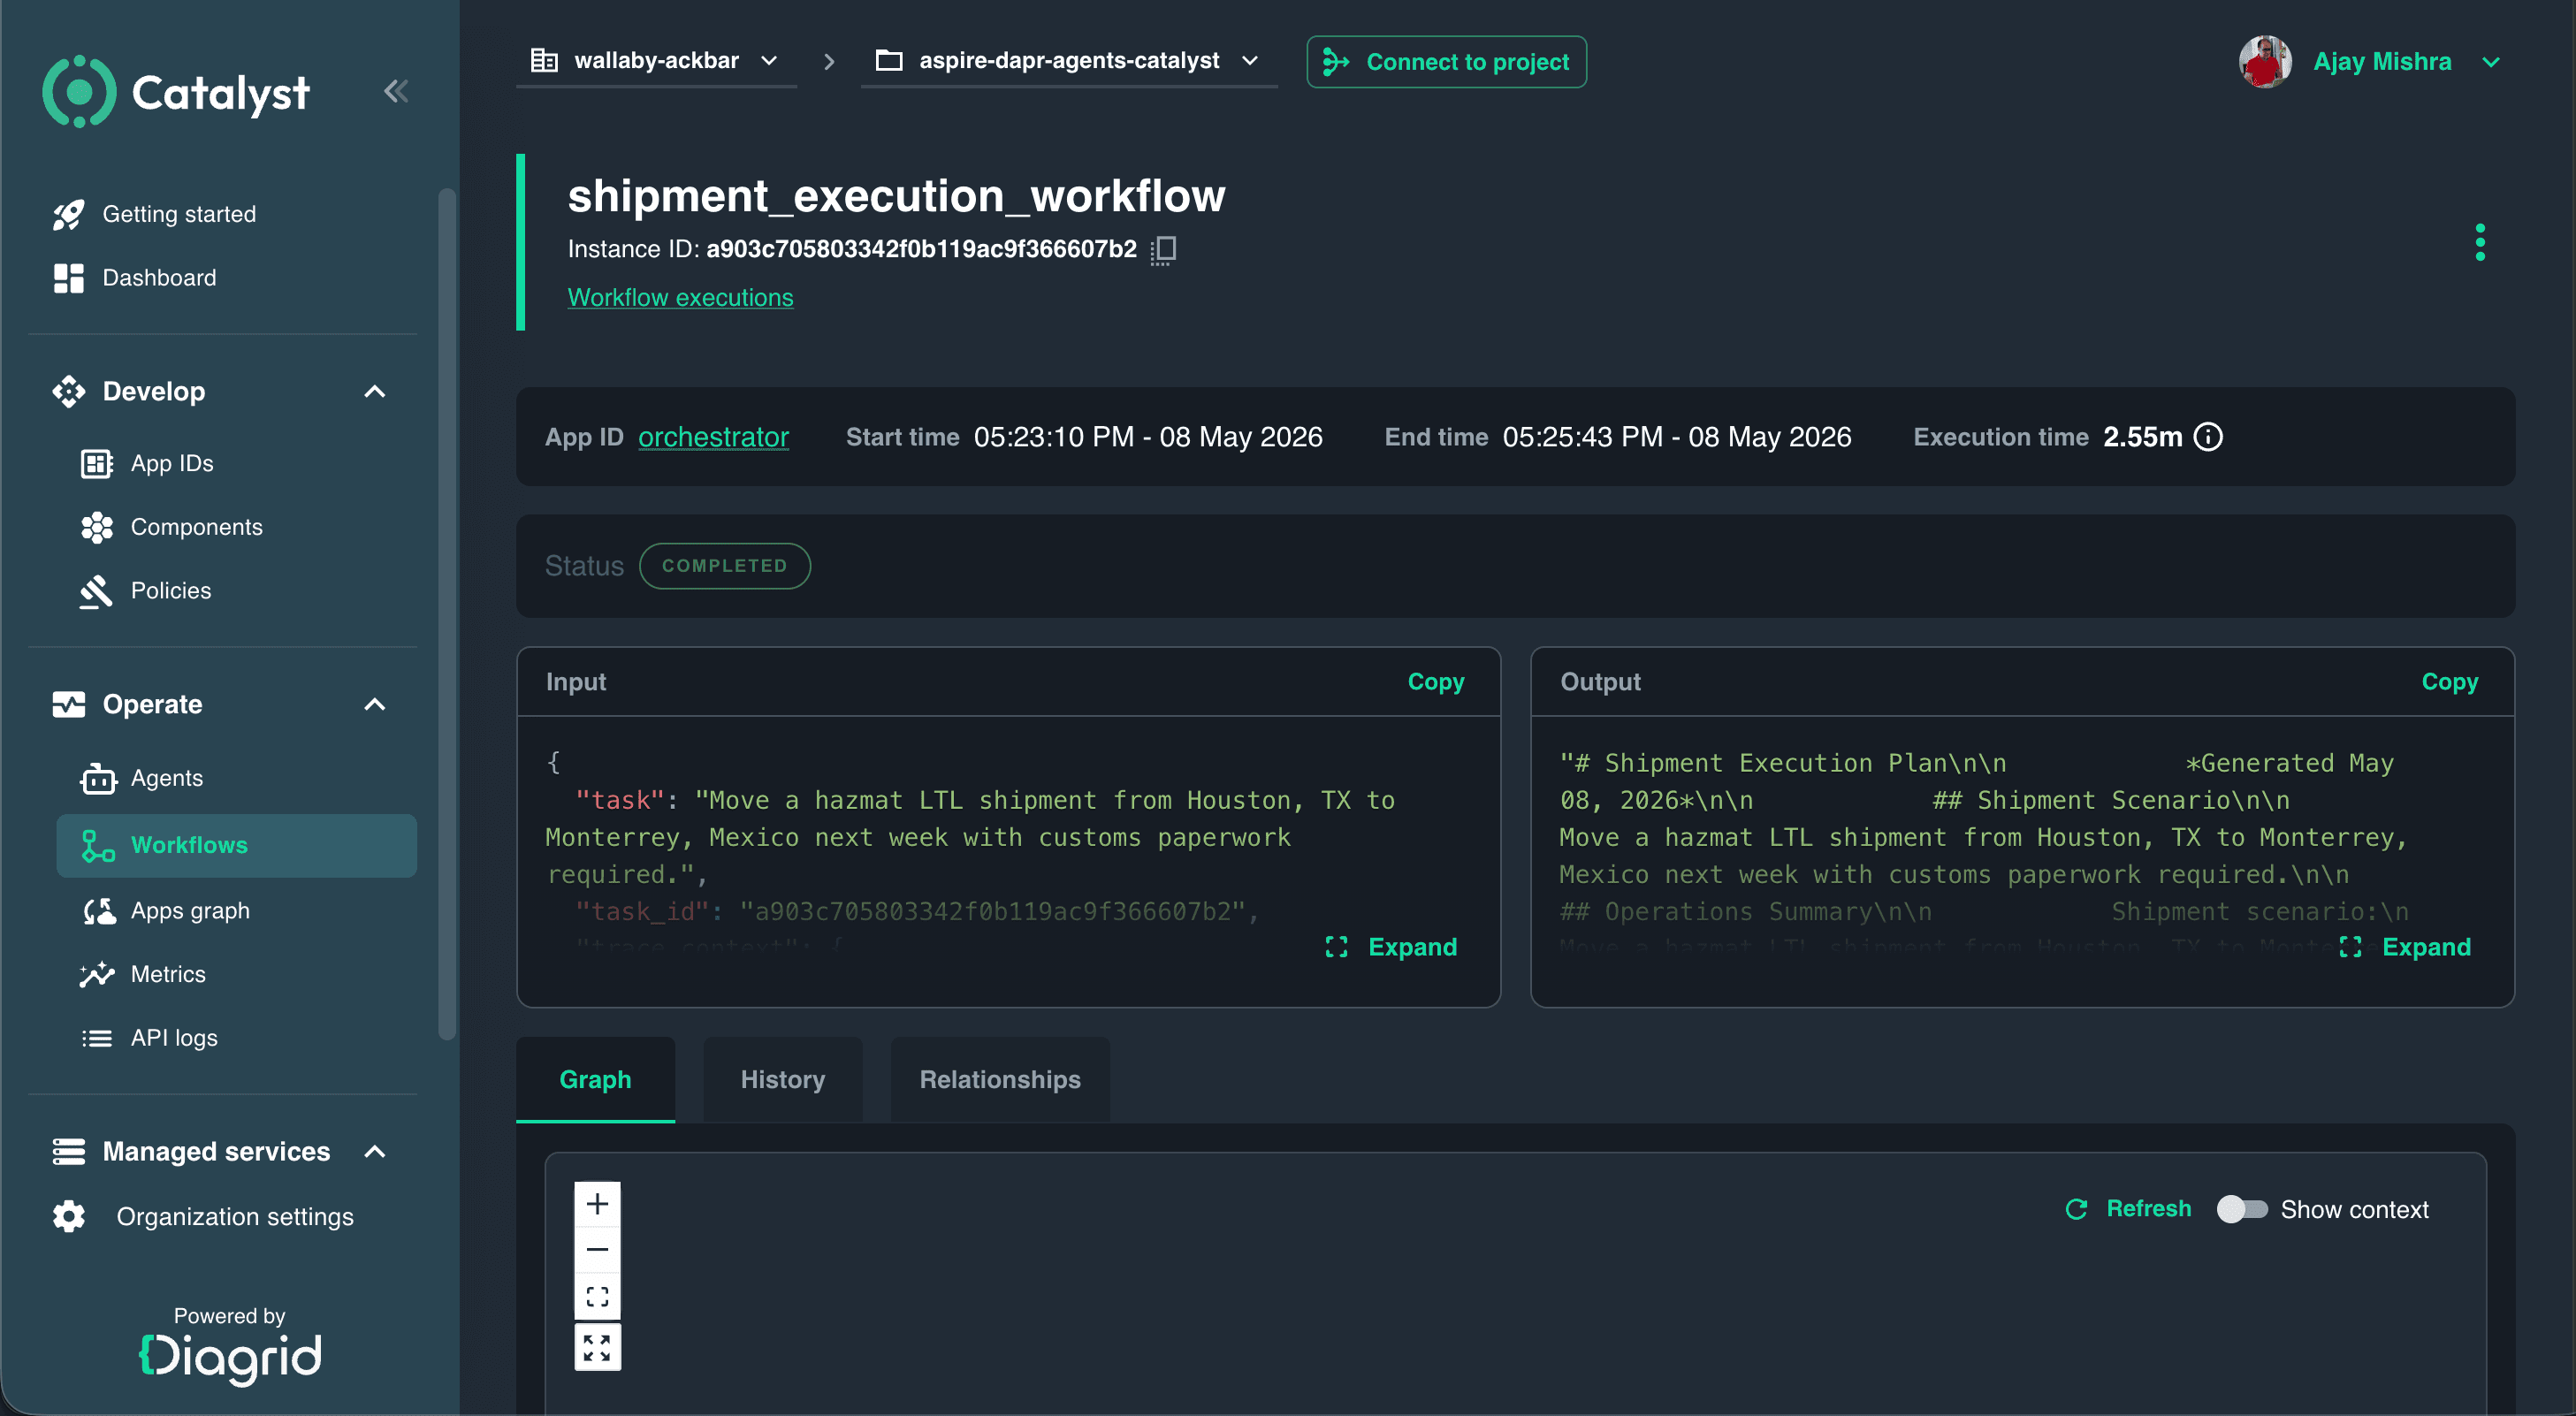Image resolution: width=2576 pixels, height=1416 pixels.
Task: Open App IDs icon
Action: point(96,463)
